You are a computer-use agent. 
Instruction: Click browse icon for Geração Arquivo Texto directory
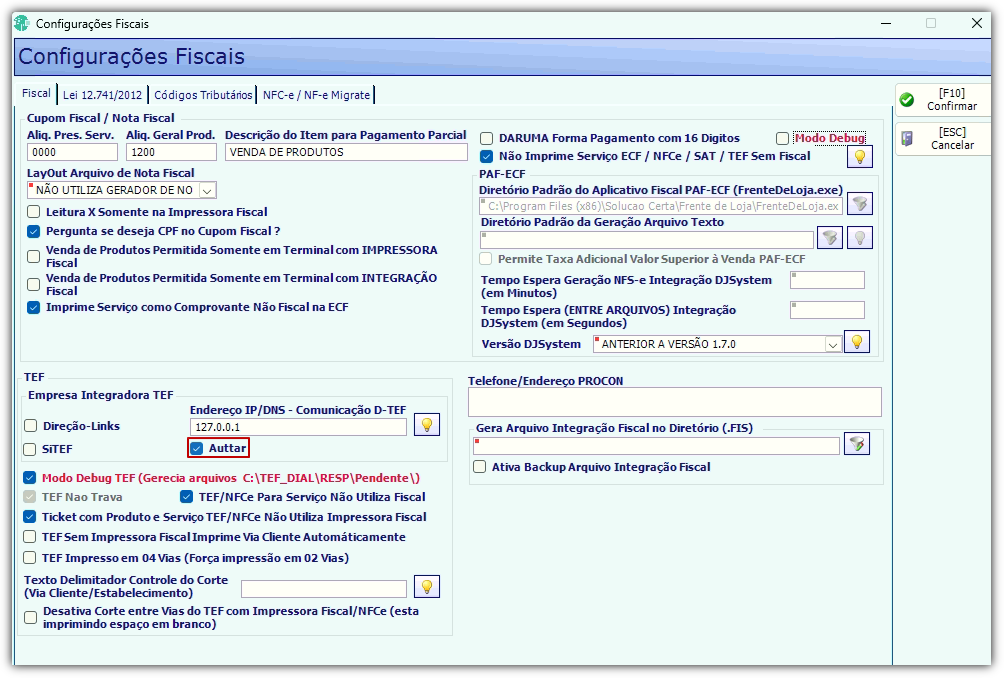point(830,238)
